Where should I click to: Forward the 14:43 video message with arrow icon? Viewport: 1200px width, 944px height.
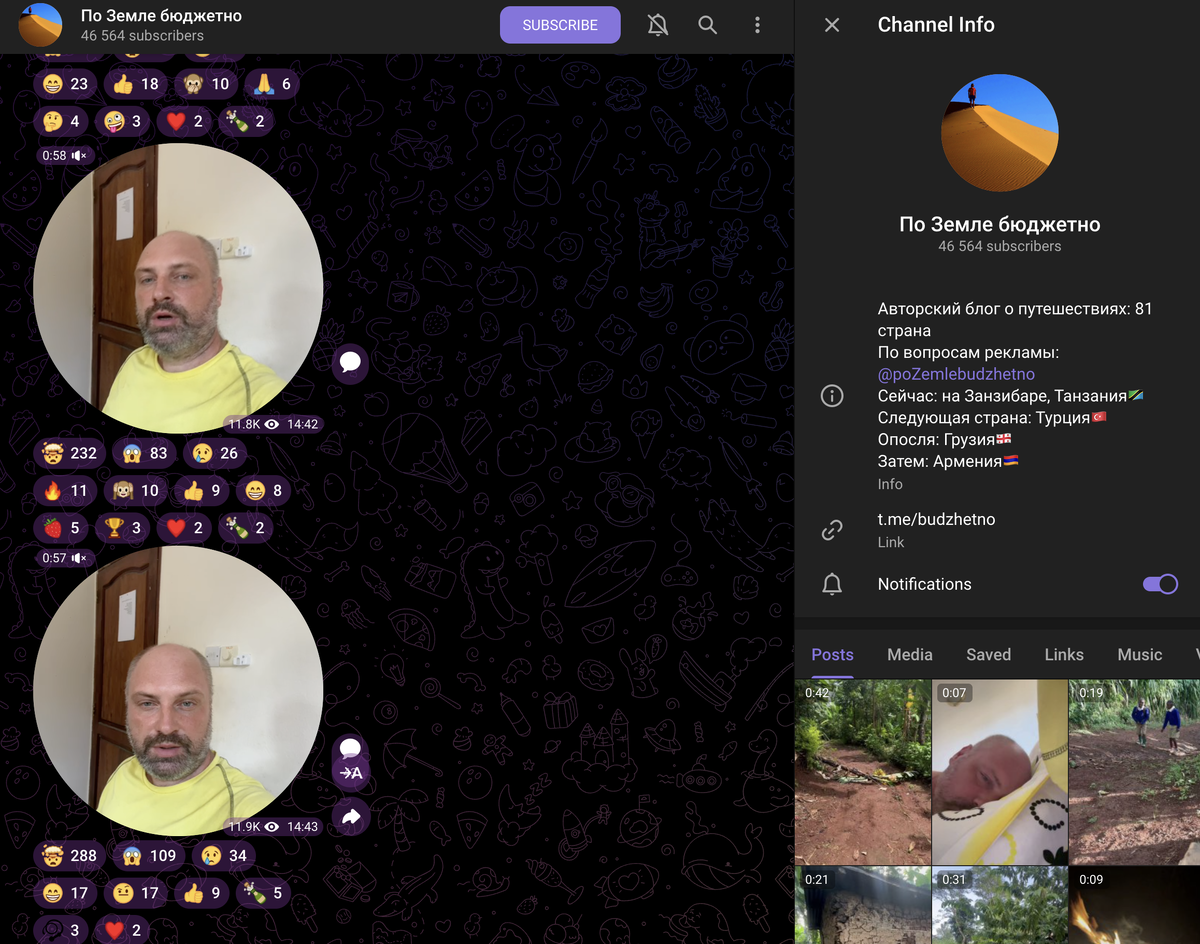pos(350,817)
